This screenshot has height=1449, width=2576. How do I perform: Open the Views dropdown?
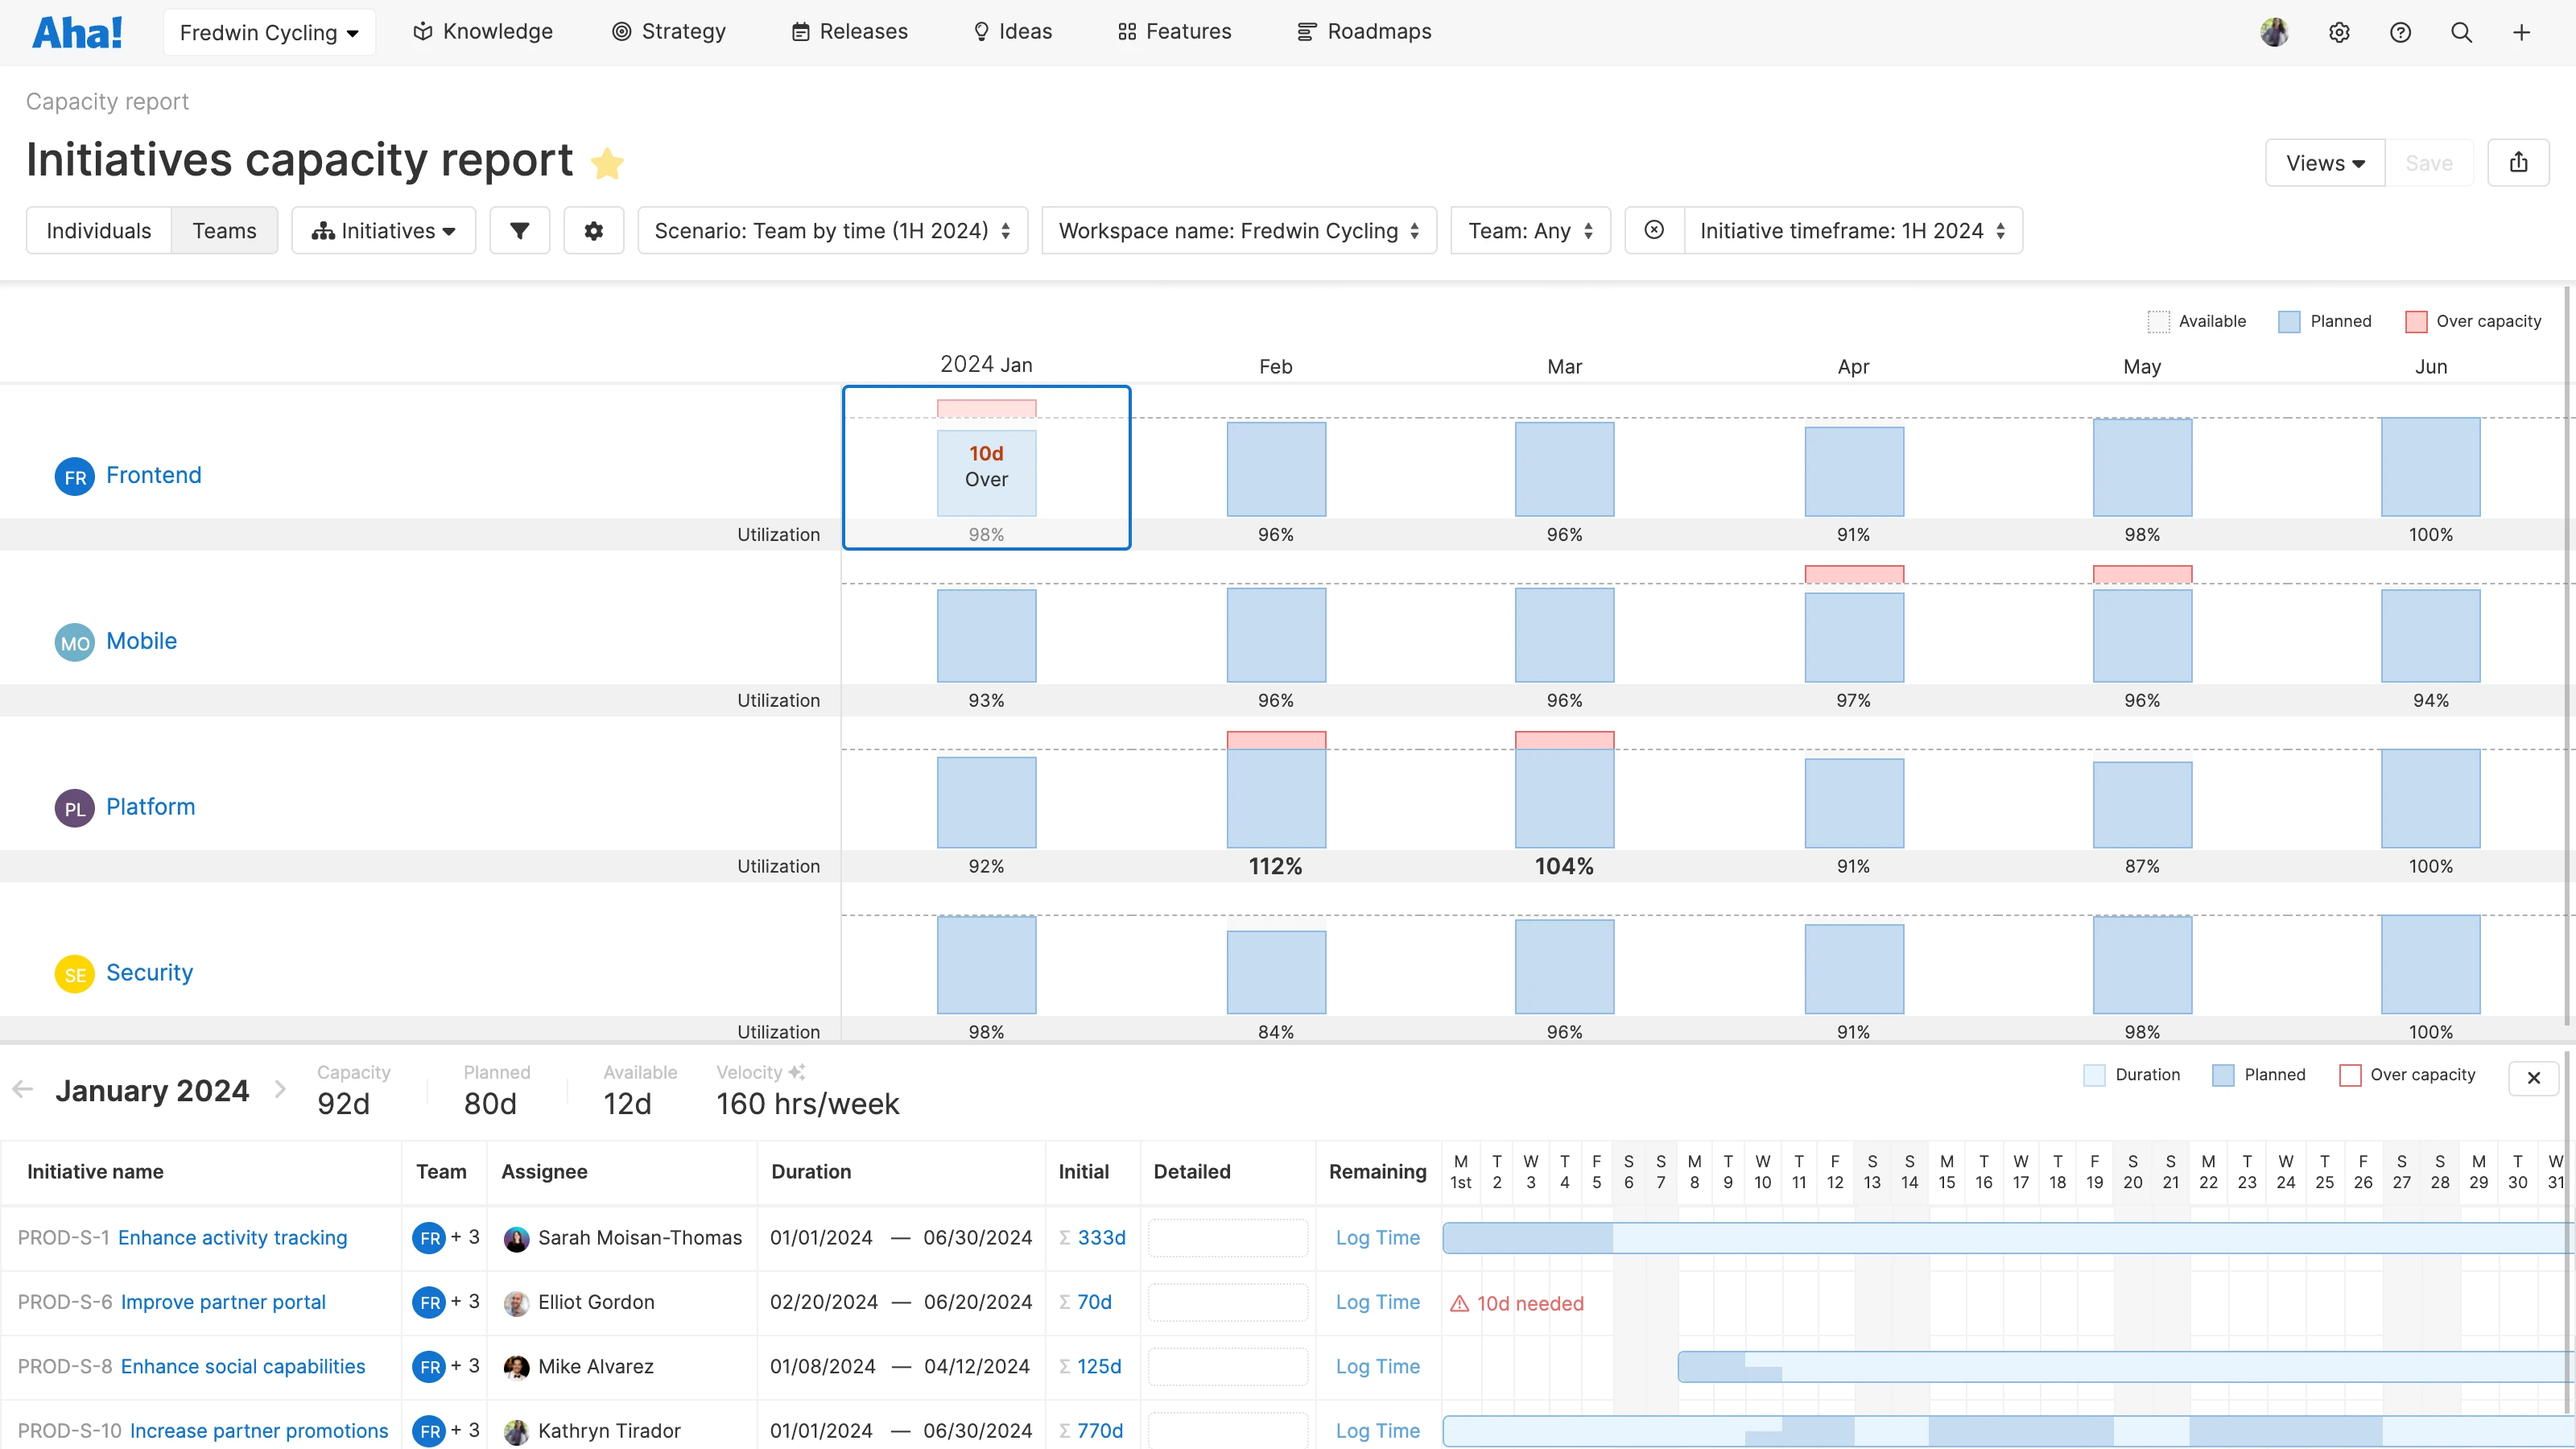click(2324, 162)
